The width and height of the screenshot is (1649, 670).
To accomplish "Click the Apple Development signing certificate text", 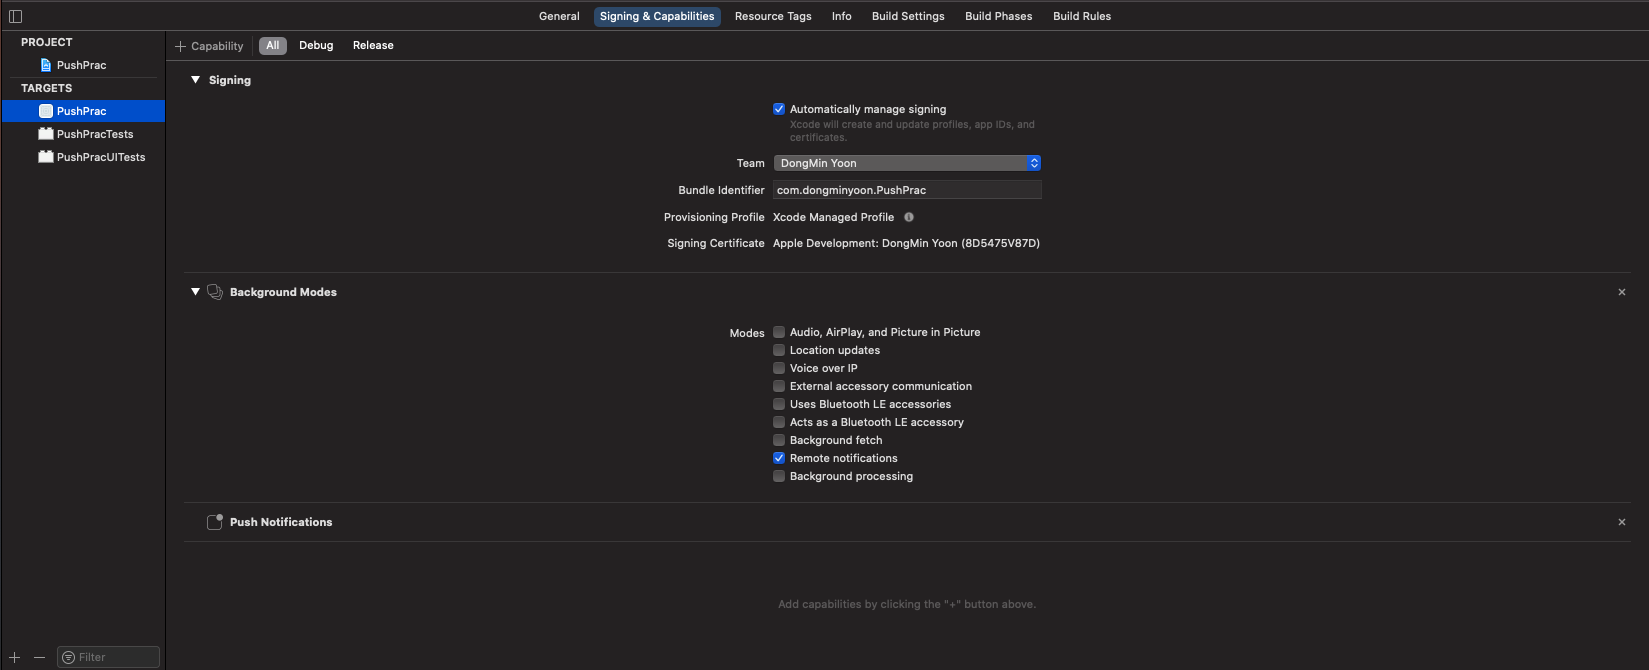I will (x=906, y=243).
